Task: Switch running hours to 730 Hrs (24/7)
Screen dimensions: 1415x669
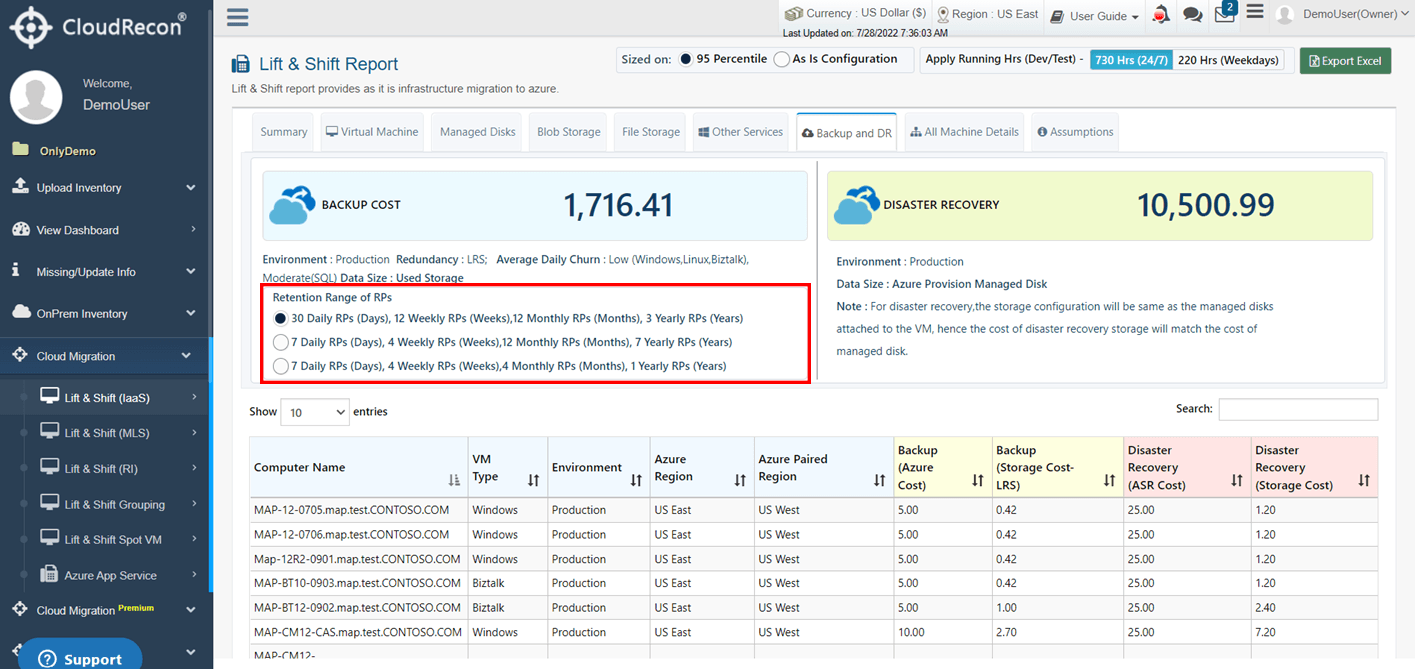Action: [x=1130, y=60]
